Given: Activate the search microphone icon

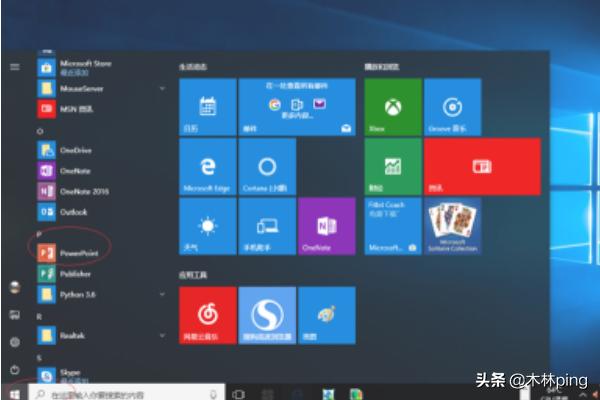Looking at the screenshot, I should (213, 394).
